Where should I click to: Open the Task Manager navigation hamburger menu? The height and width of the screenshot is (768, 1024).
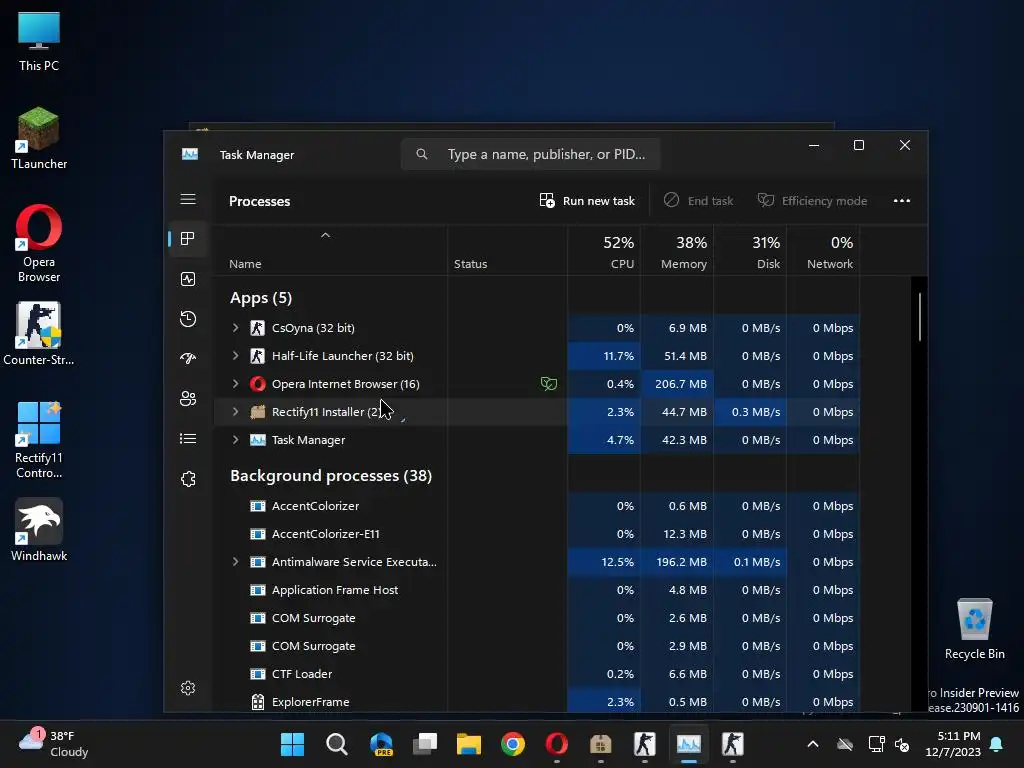(188, 199)
